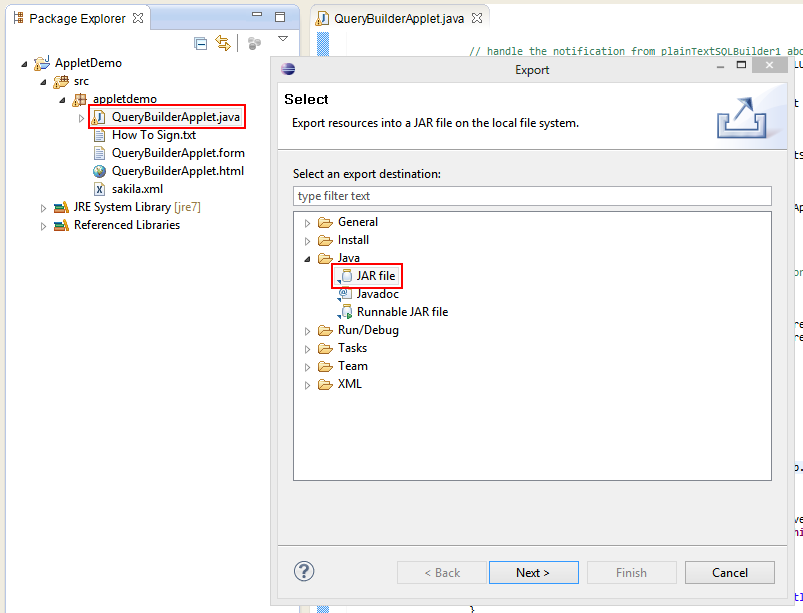Collapse the appletdemo package node
Viewport: 803px width, 613px height.
(62, 100)
